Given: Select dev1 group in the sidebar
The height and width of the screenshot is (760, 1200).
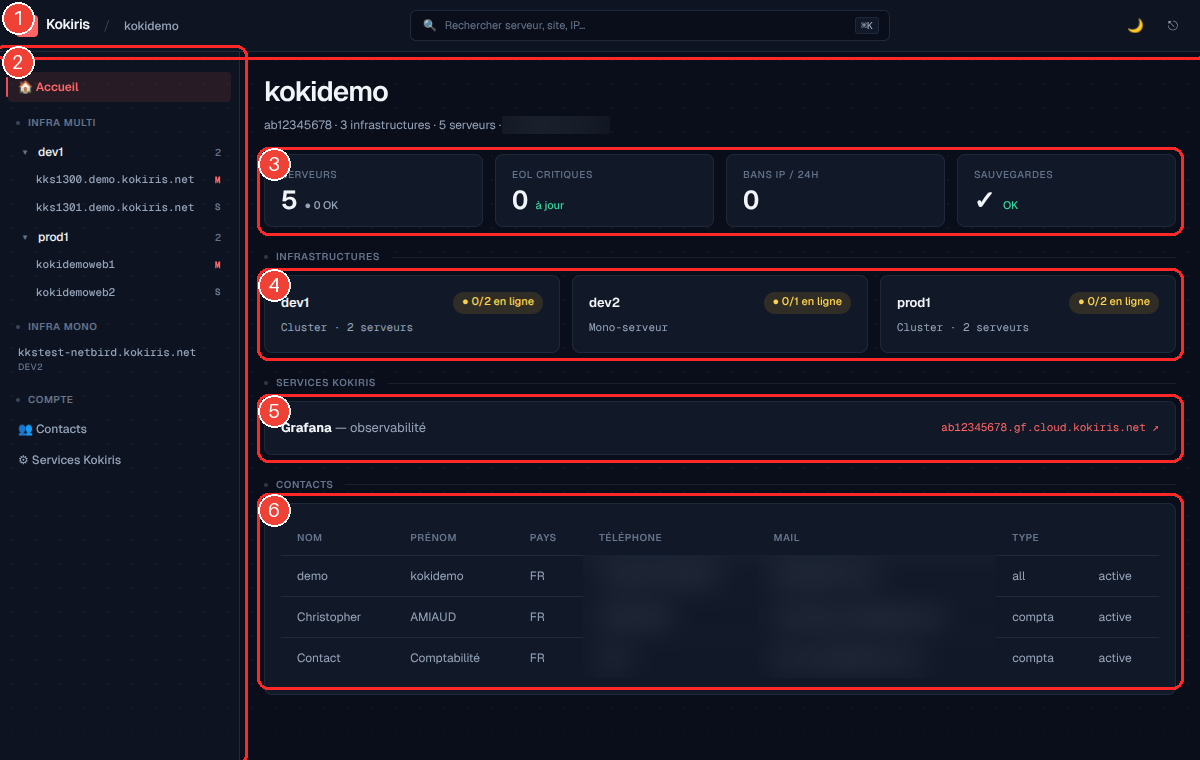Looking at the screenshot, I should tap(51, 152).
